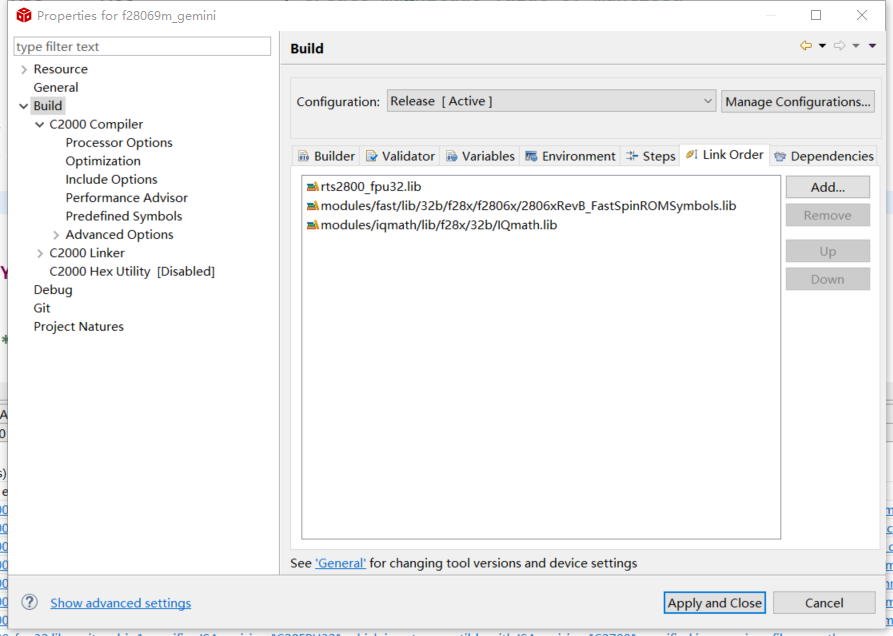Open Predefined Symbols page

(x=124, y=216)
